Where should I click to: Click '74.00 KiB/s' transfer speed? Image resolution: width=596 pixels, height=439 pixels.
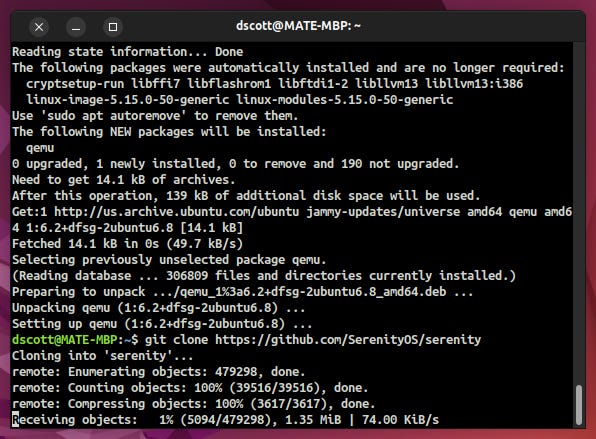pos(400,420)
